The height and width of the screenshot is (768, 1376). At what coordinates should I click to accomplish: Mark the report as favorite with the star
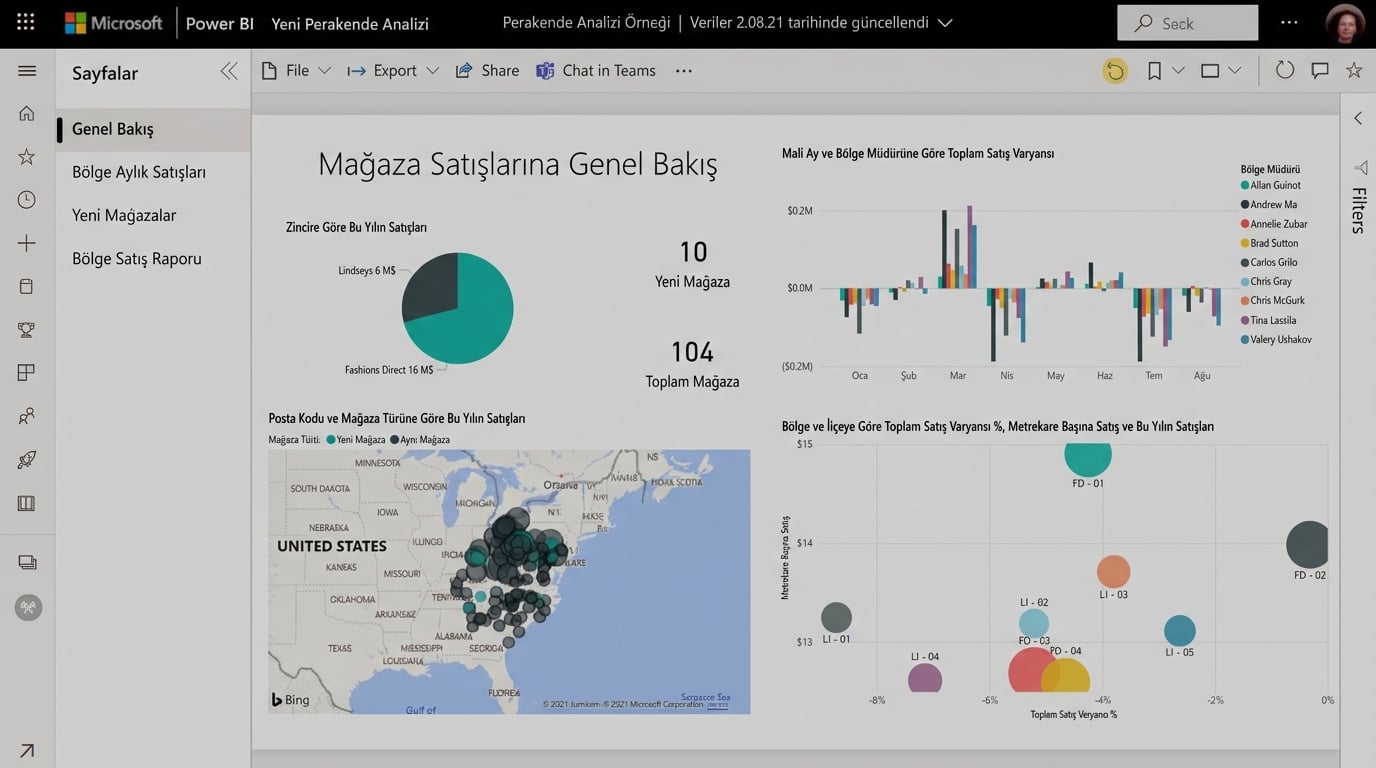pyautogui.click(x=1354, y=70)
